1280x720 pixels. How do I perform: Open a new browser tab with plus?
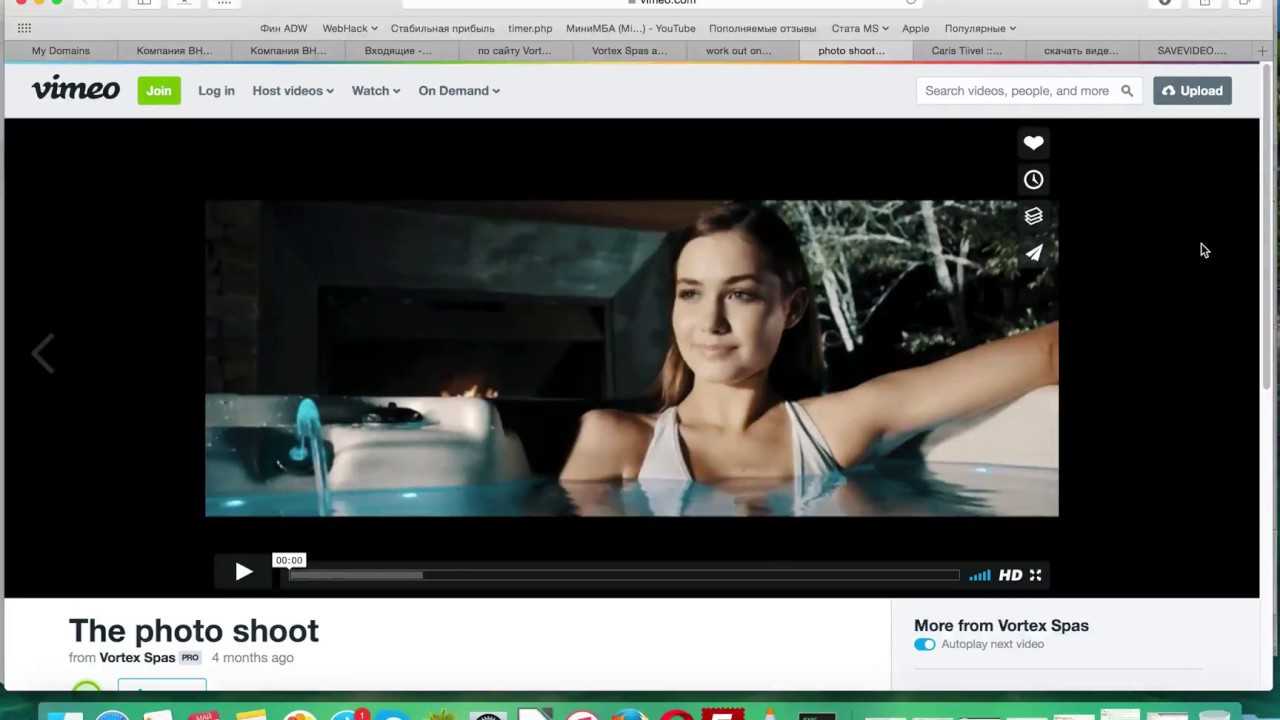(x=1262, y=51)
